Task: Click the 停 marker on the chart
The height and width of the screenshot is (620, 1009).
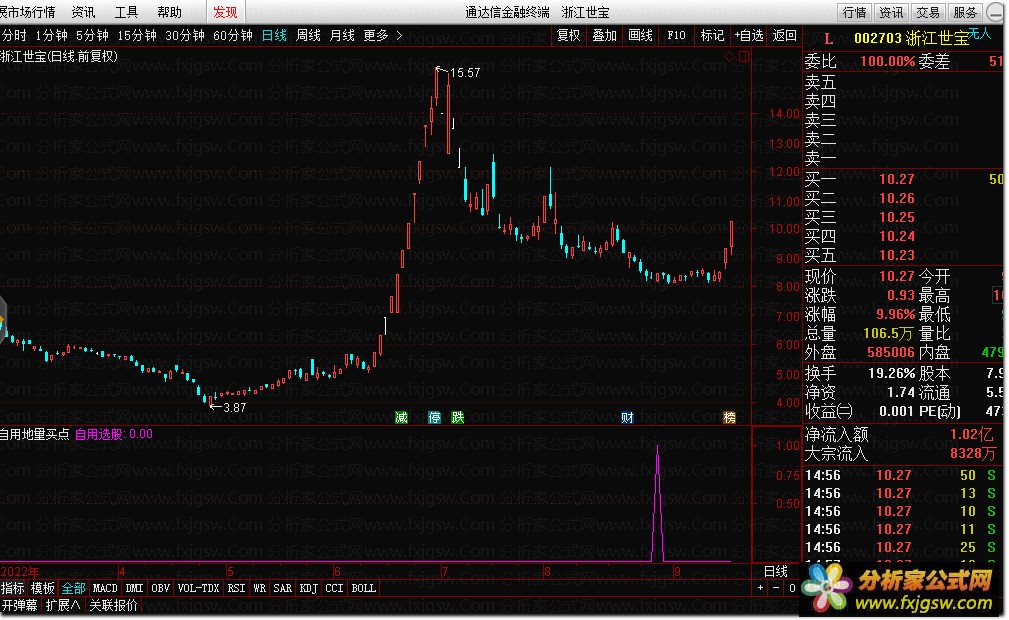Action: coord(434,418)
